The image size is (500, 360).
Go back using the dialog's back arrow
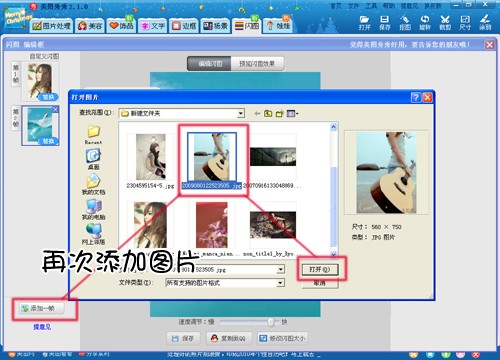click(x=257, y=114)
